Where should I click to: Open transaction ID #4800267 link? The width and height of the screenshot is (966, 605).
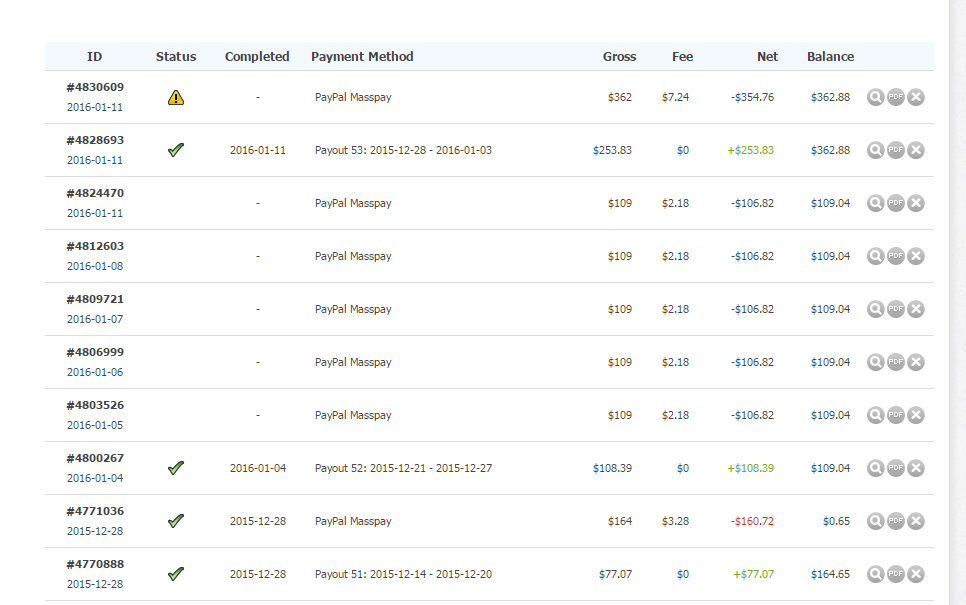tap(95, 458)
